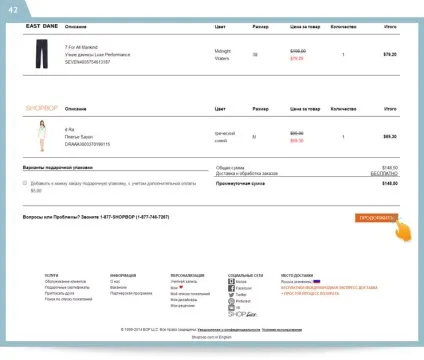Click orange free international express delivery text
The height and width of the screenshot is (360, 424).
329,287
